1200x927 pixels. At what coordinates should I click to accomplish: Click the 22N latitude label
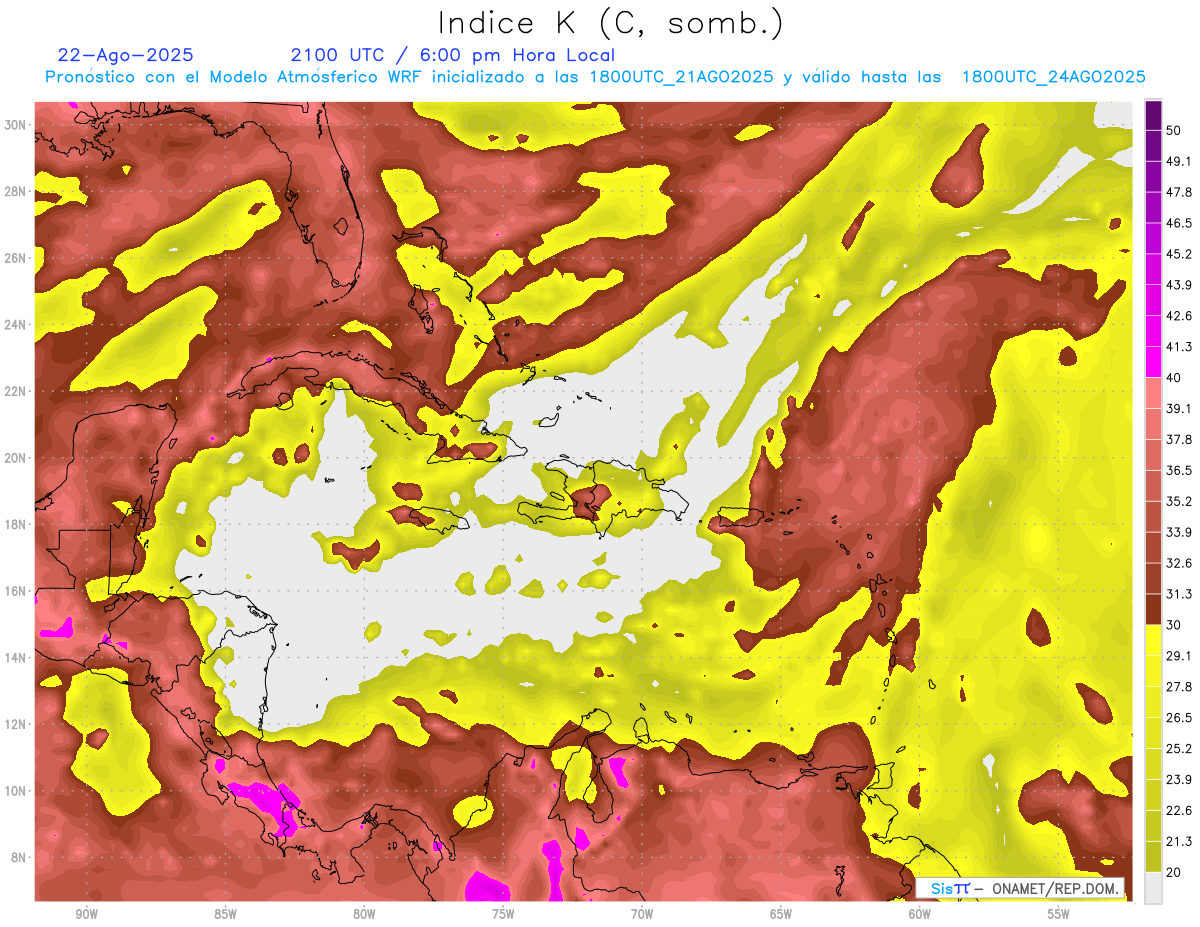pyautogui.click(x=15, y=391)
